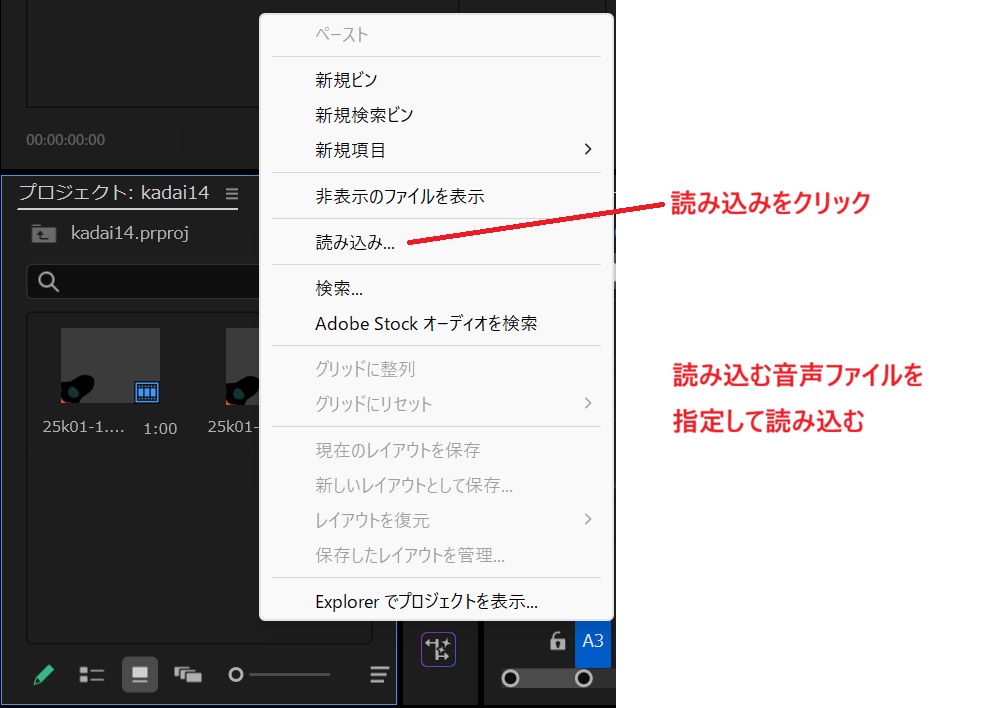Click the folder-up icon beside kadai14.prproj
This screenshot has width=1006, height=708.
tap(44, 234)
